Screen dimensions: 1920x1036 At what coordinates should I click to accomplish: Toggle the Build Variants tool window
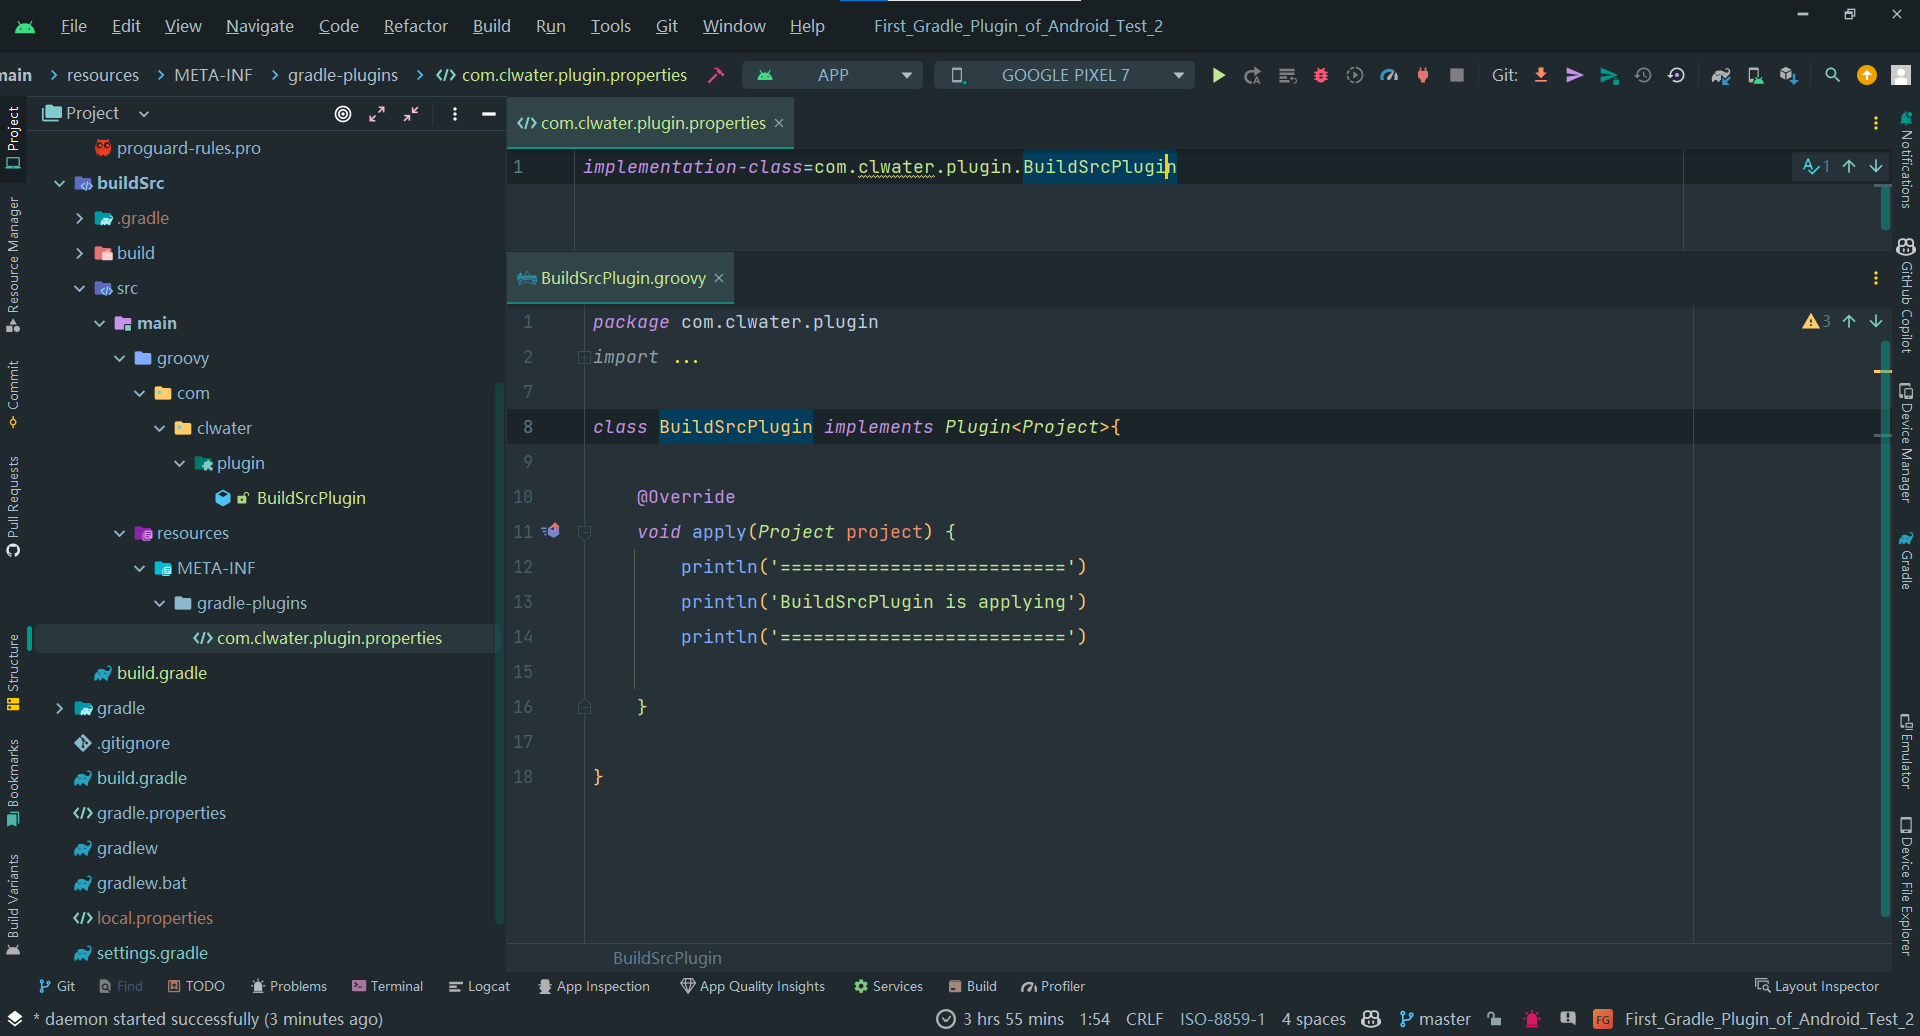pyautogui.click(x=13, y=904)
